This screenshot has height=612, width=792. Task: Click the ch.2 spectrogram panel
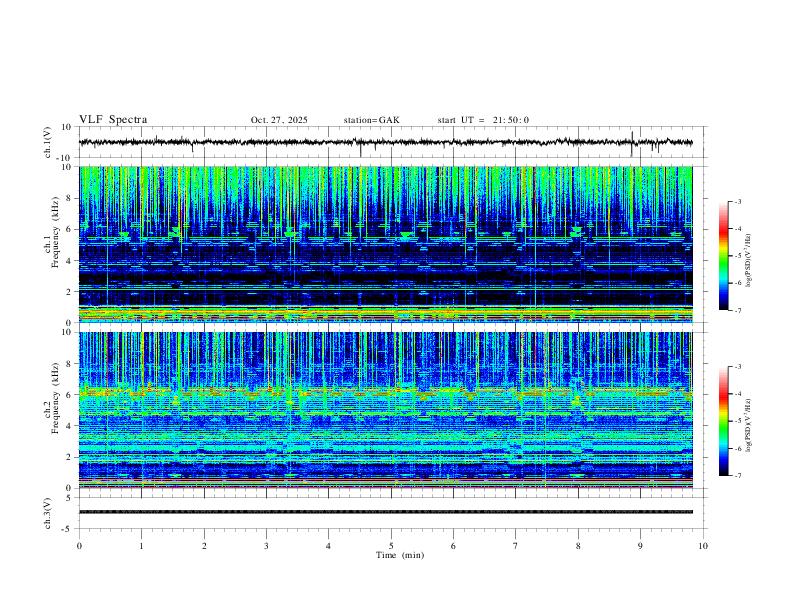385,410
